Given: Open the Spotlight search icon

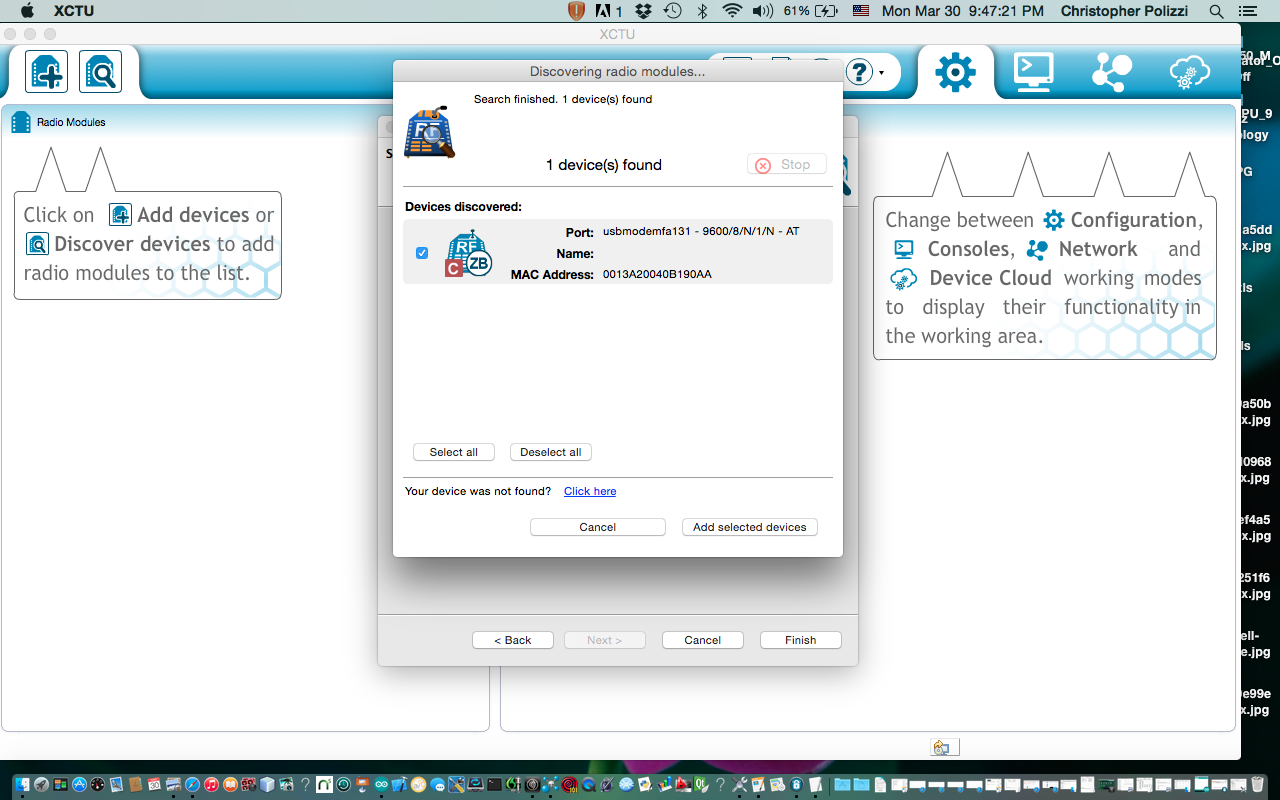Looking at the screenshot, I should point(1216,11).
